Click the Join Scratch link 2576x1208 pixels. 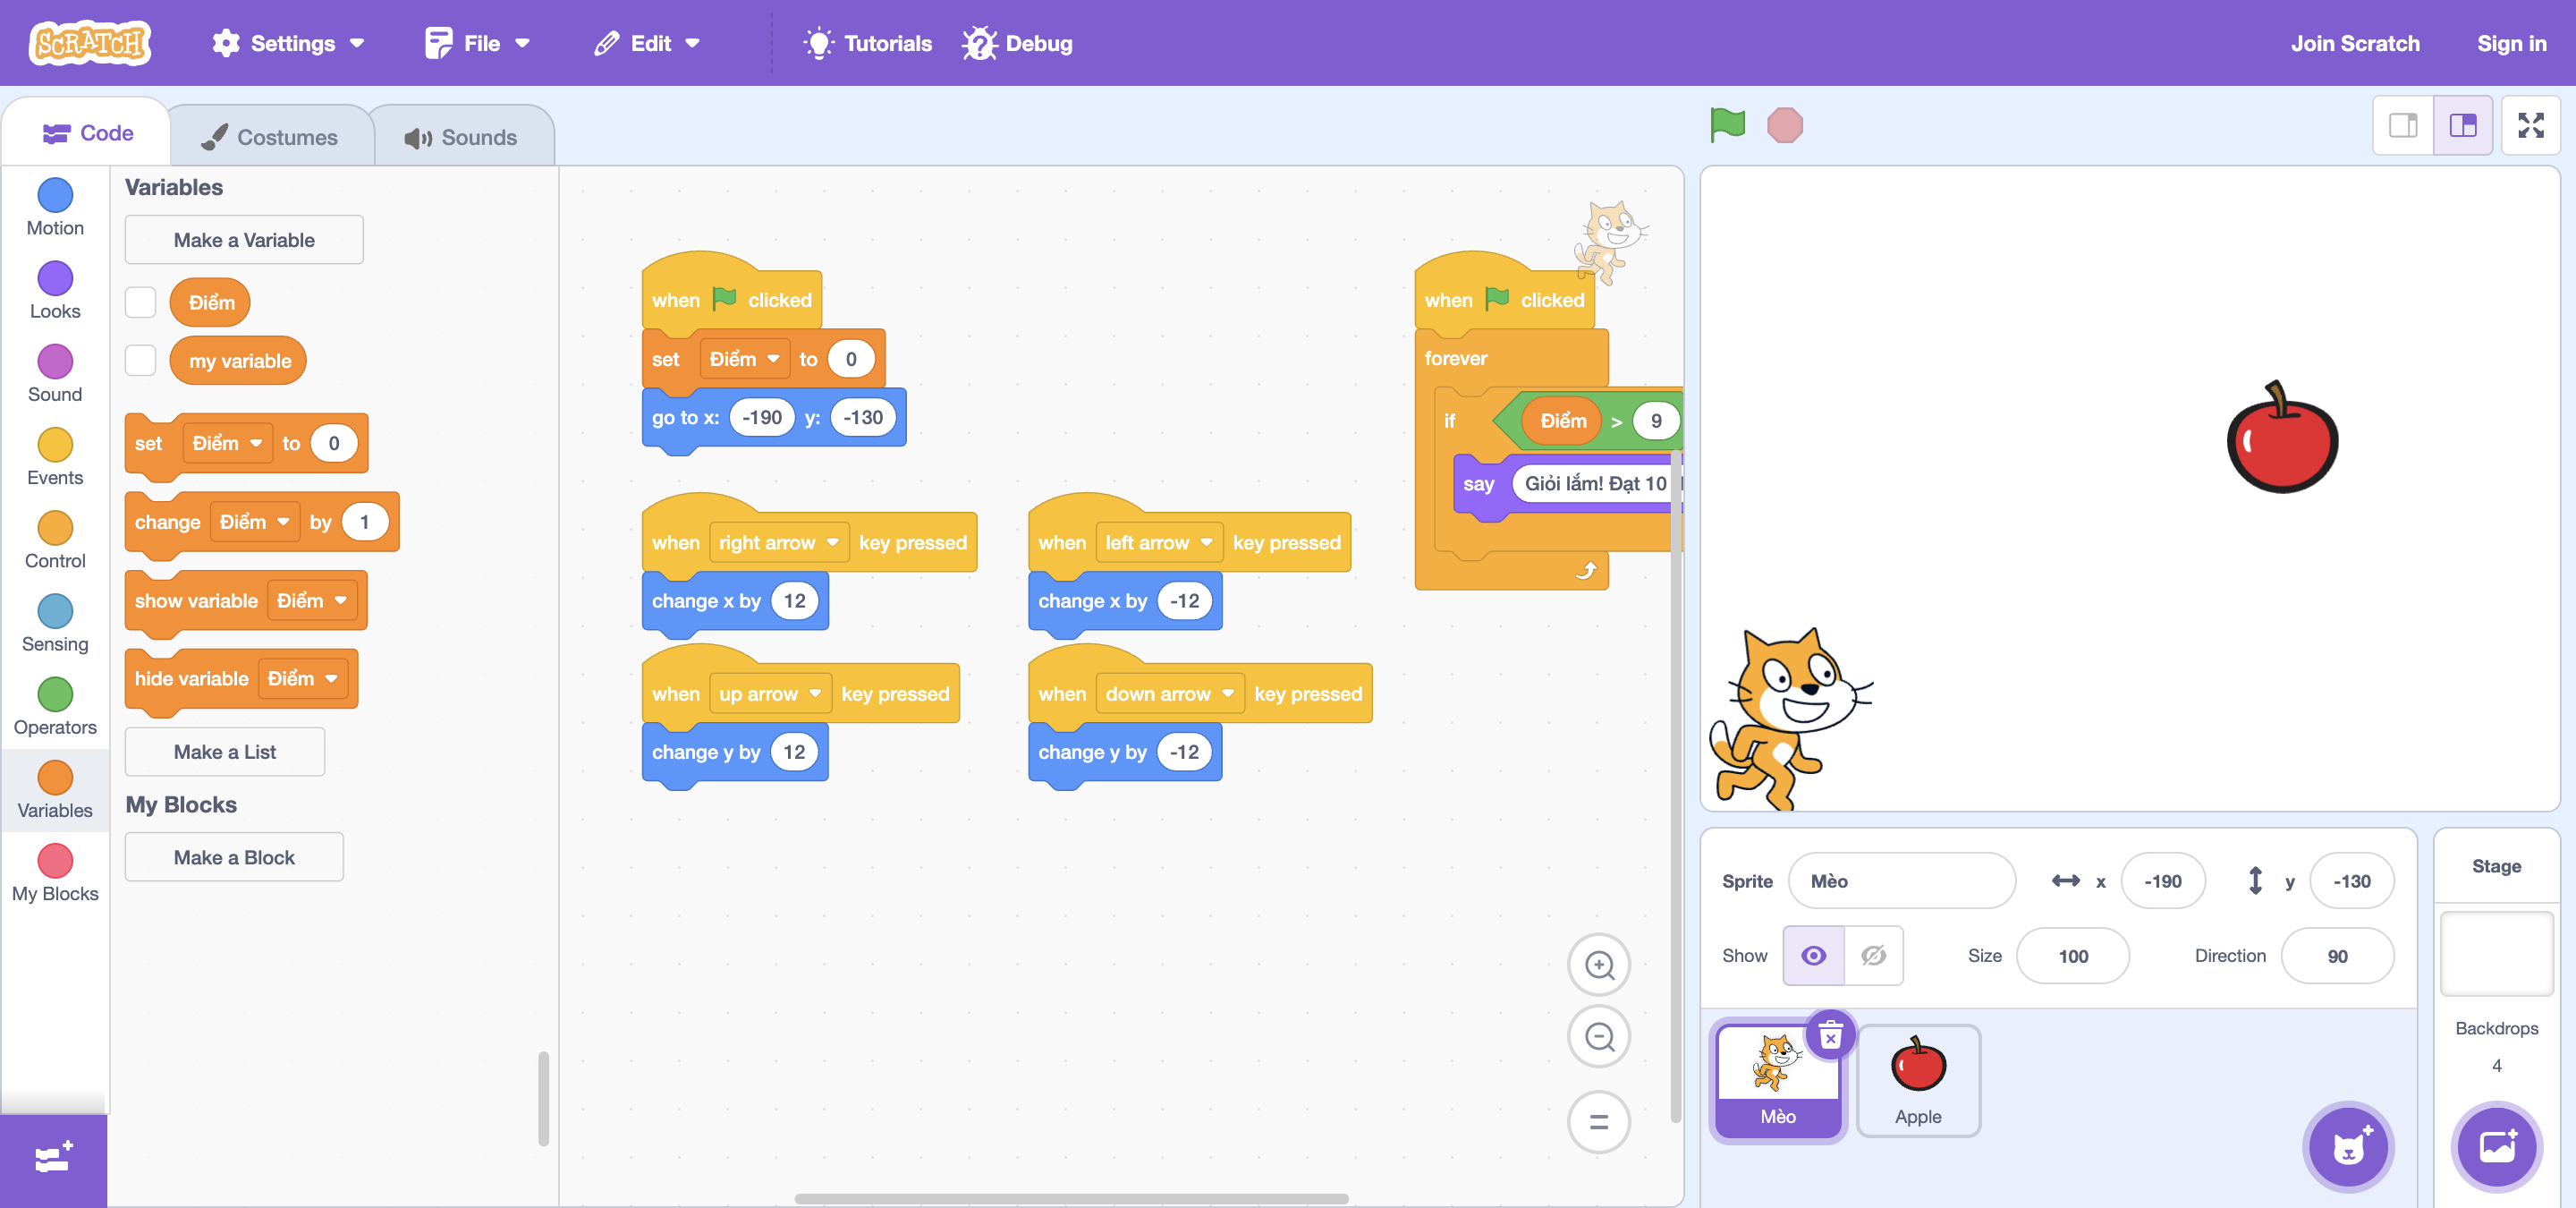[x=2354, y=43]
